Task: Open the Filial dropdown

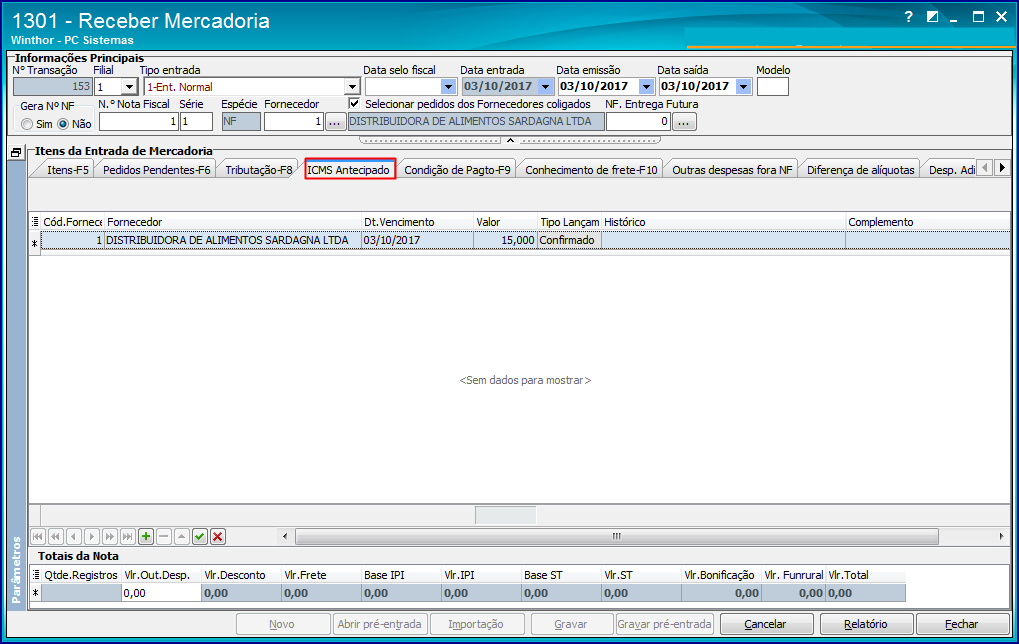Action: [129, 87]
